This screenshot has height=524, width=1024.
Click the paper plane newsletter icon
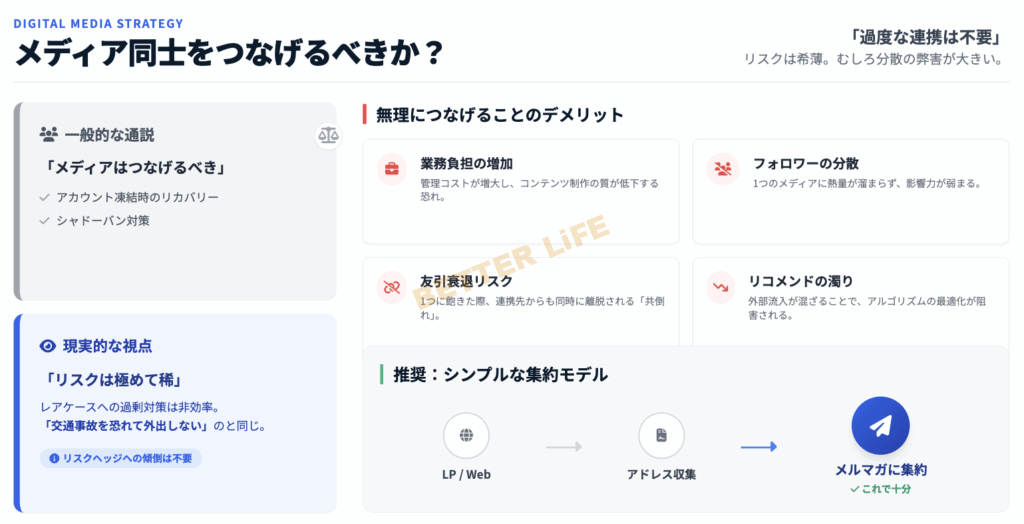[x=880, y=427]
